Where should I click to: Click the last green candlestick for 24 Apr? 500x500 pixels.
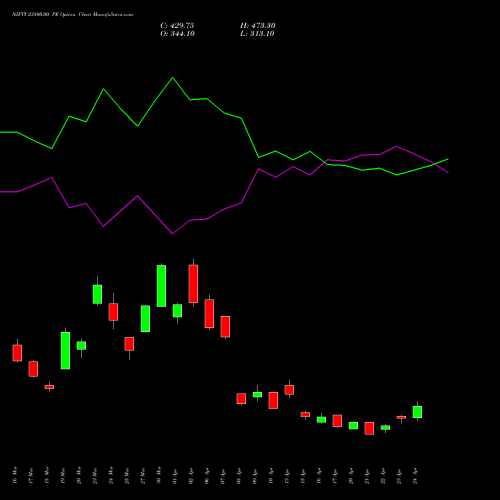coord(417,412)
